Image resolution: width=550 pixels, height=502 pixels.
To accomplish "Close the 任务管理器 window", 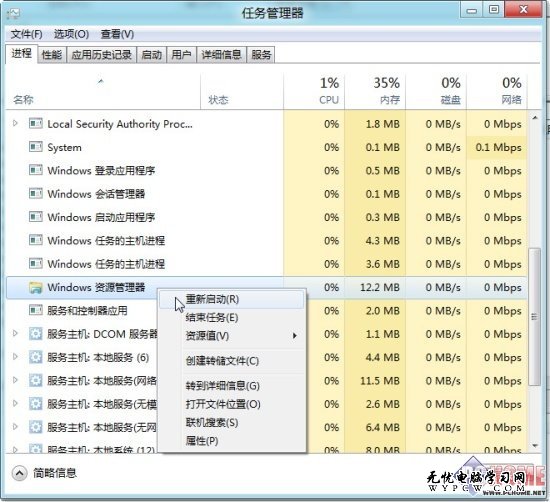I will [x=523, y=9].
